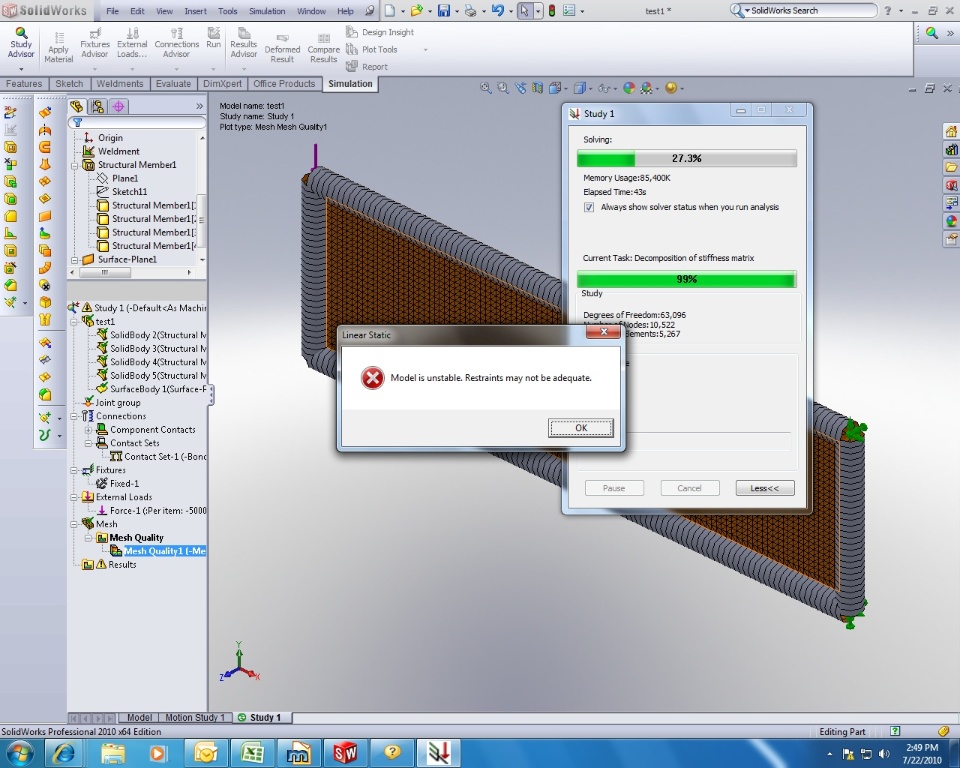Open the Simulation menu
The image size is (960, 768).
(267, 11)
